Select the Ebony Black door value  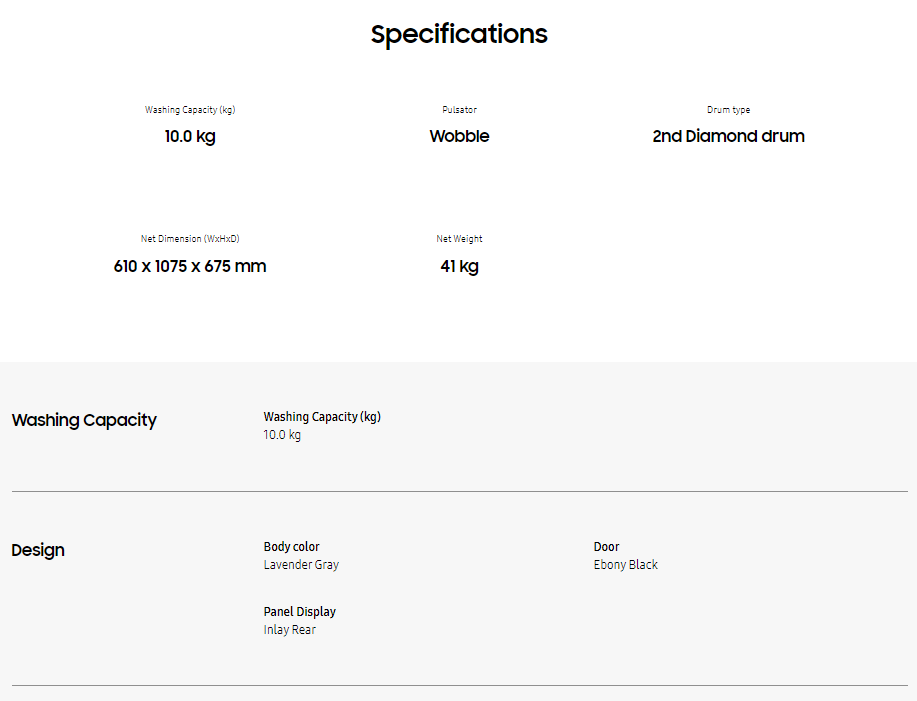pyautogui.click(x=625, y=565)
